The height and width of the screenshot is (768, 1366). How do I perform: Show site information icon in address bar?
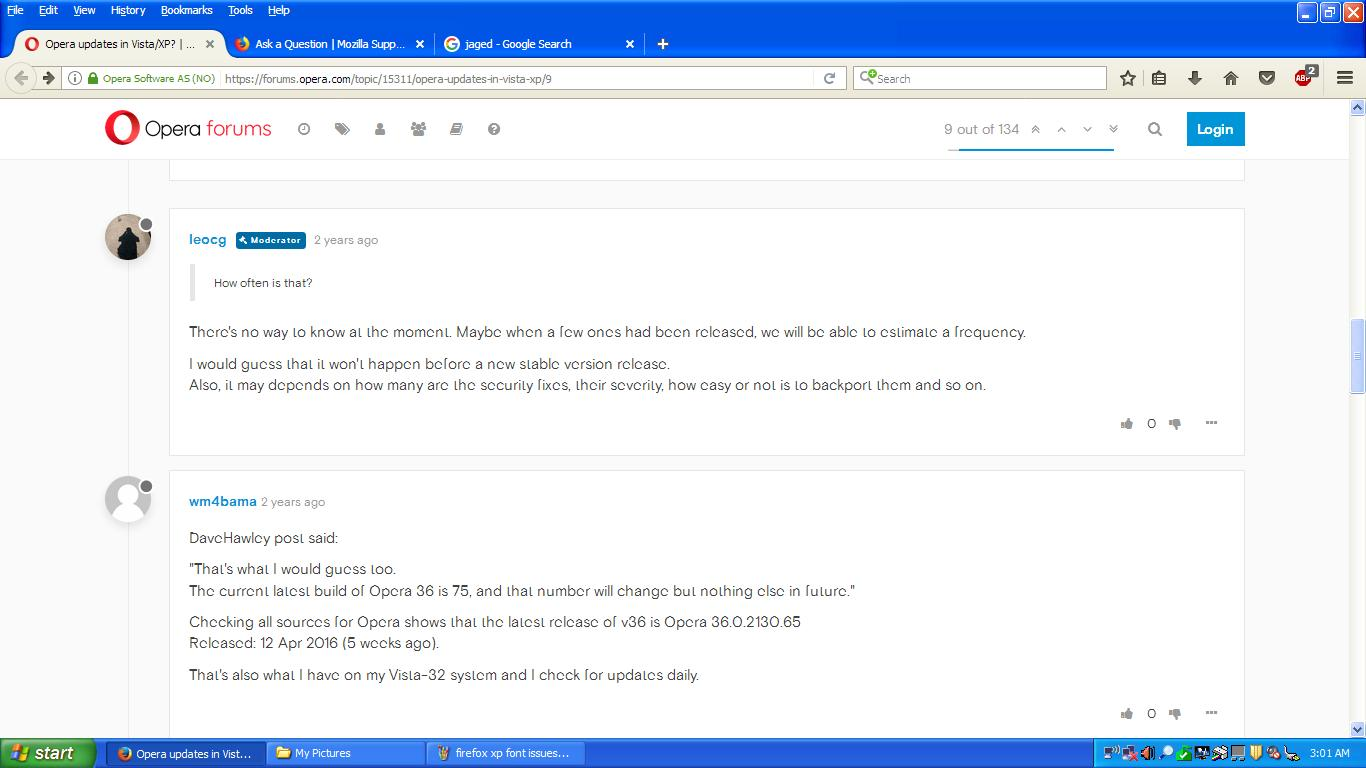click(x=74, y=78)
